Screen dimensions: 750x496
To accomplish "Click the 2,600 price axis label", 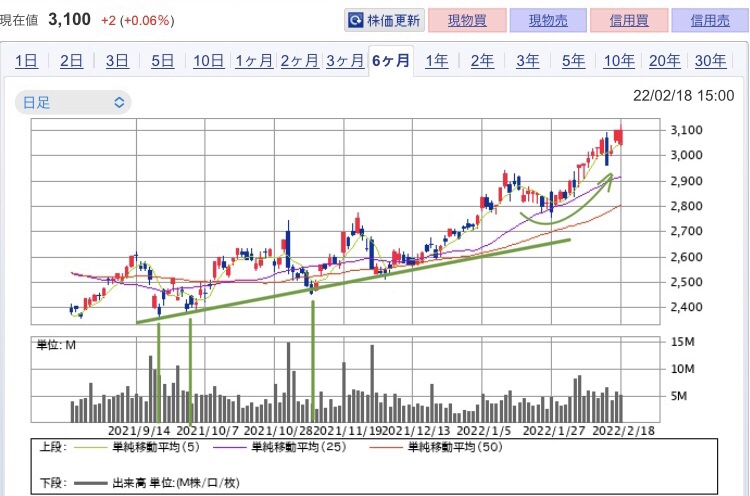I will (686, 257).
